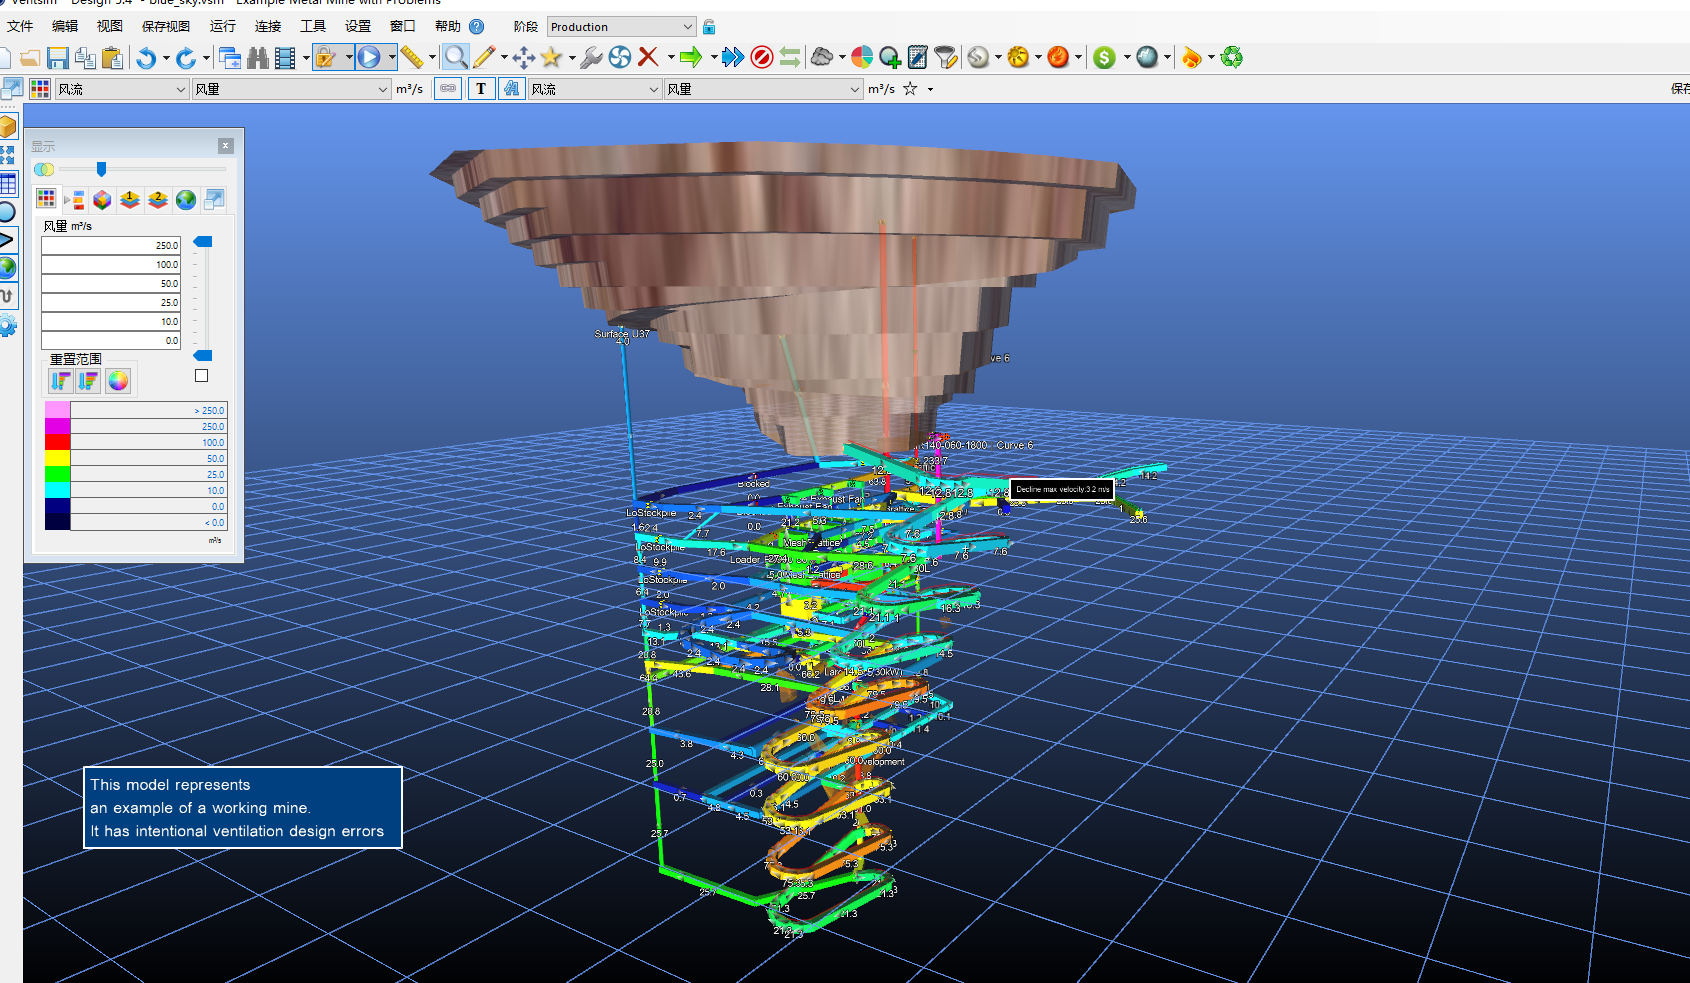Click the gear settings icon in left sidebar

(8, 326)
